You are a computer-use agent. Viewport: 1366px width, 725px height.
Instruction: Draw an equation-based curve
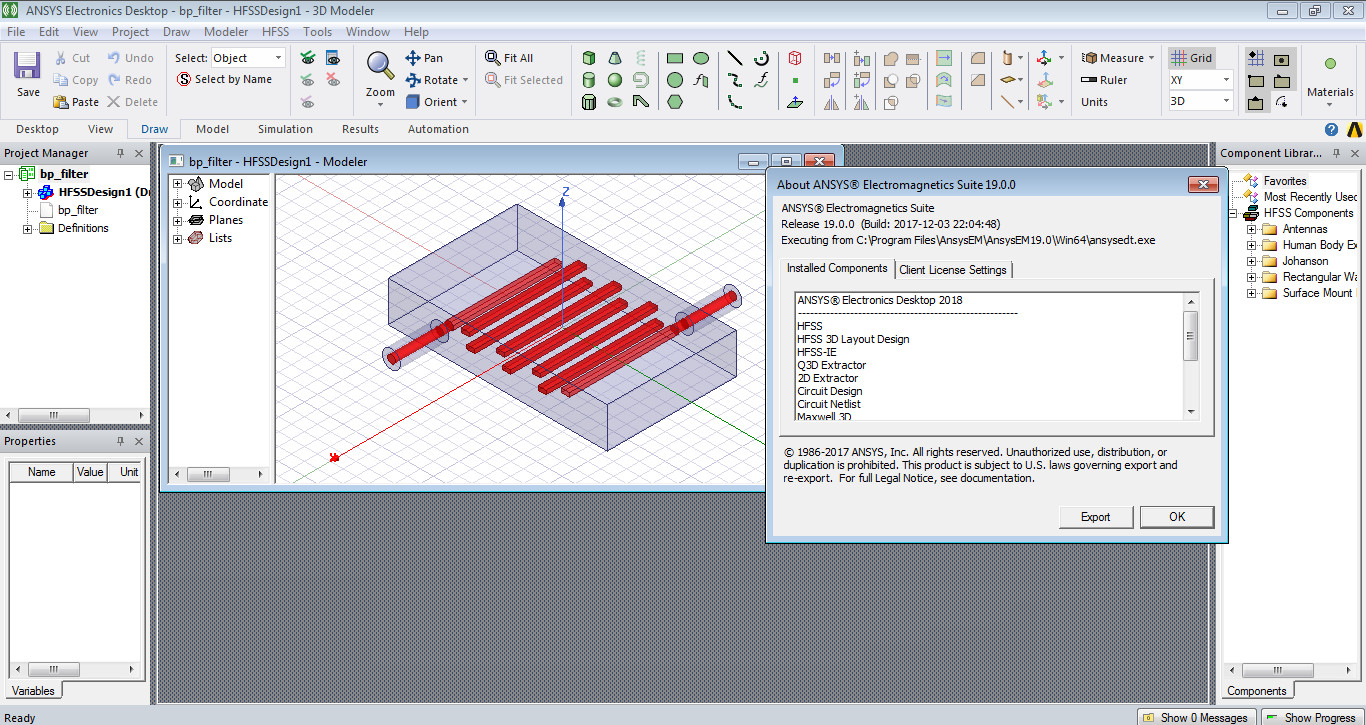761,80
